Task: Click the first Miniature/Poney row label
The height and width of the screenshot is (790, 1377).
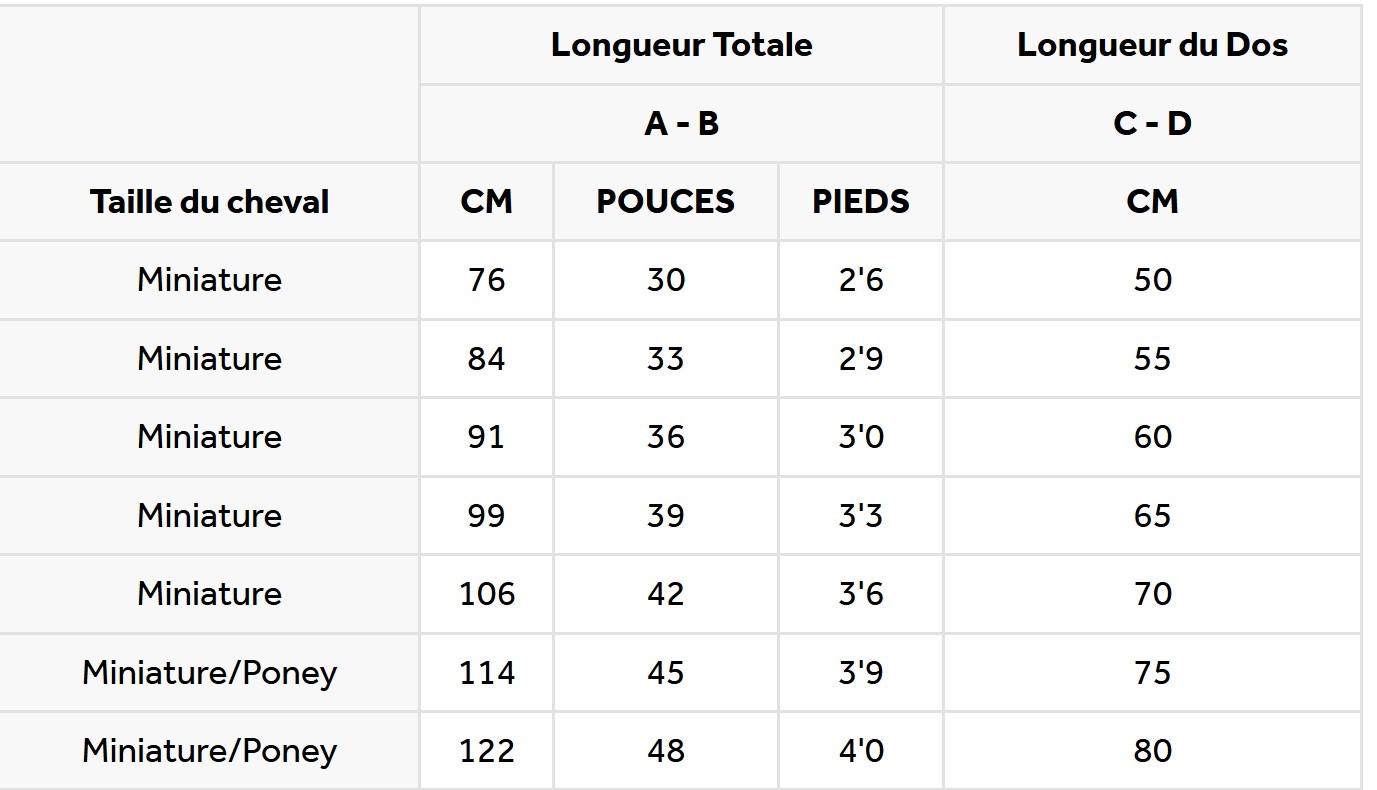Action: pos(209,673)
